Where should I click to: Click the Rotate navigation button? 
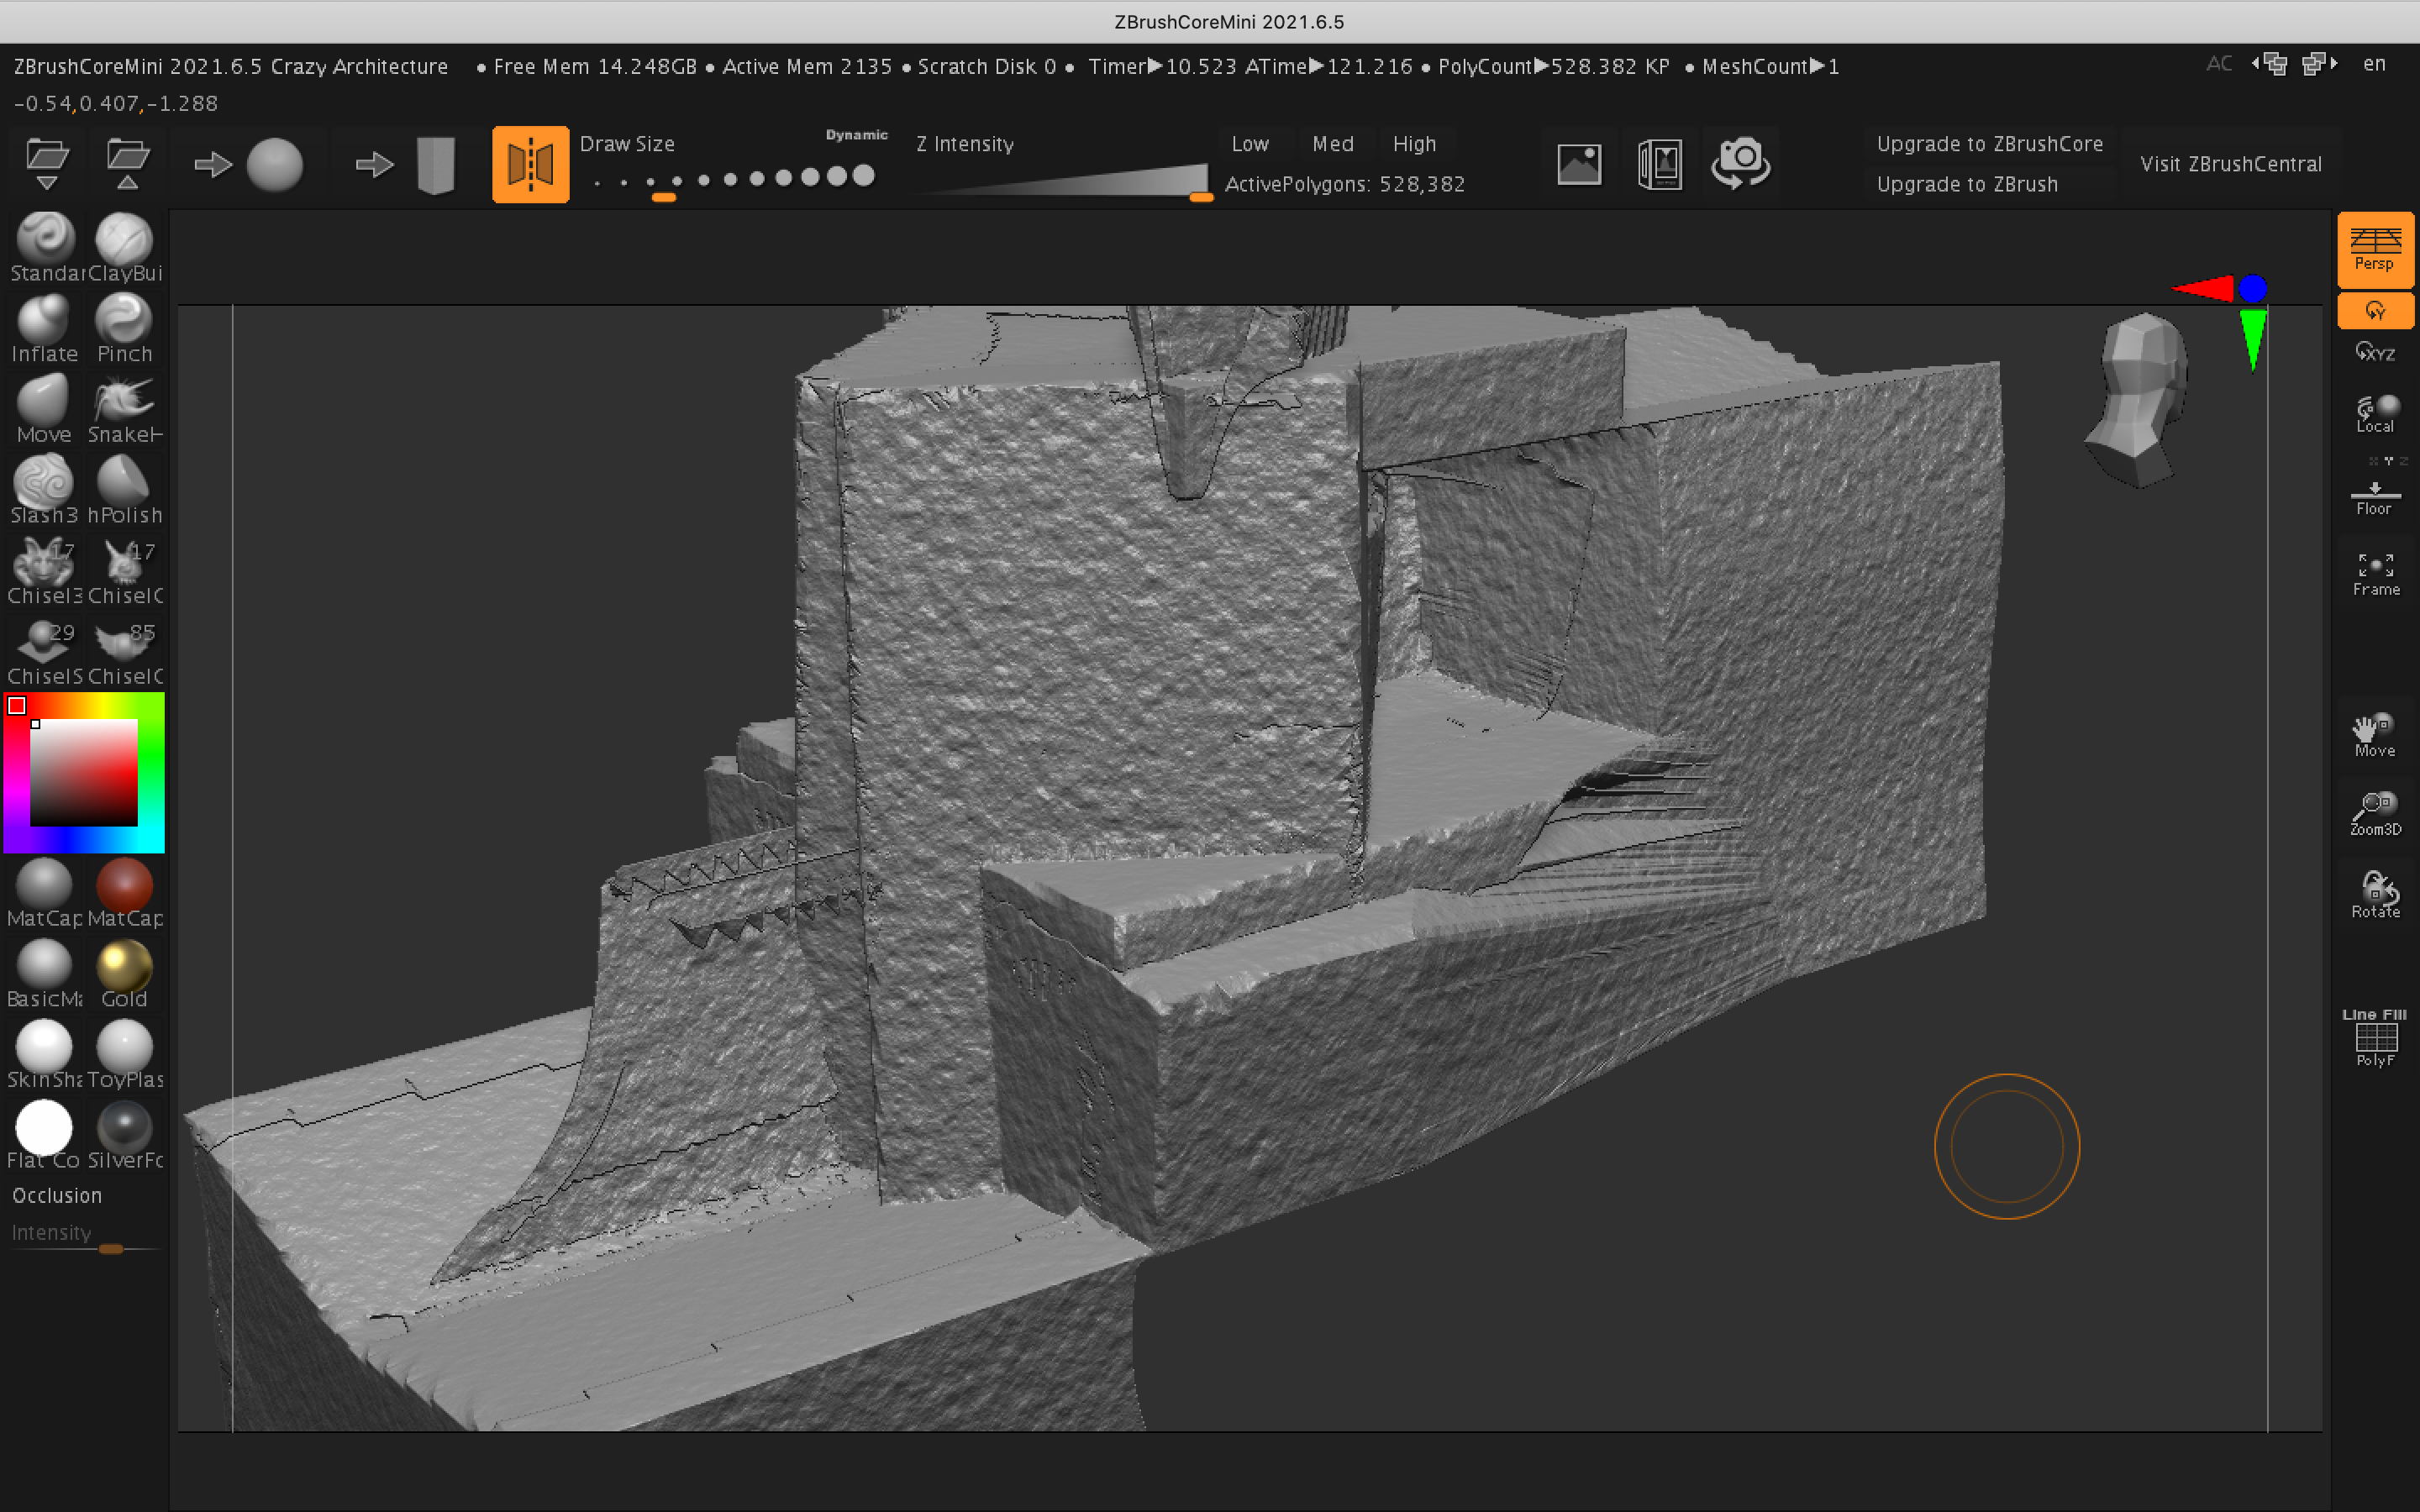point(2375,895)
